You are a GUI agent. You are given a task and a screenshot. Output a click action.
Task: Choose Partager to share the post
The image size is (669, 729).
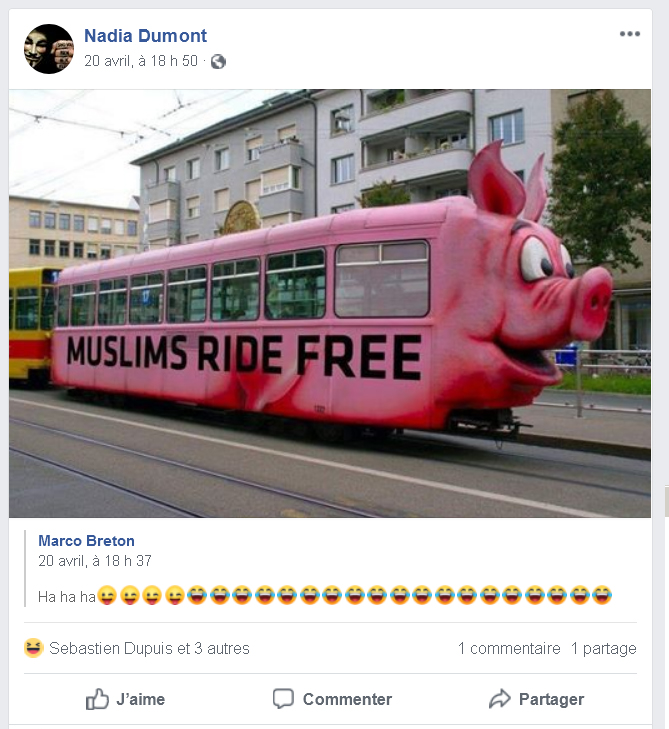[x=551, y=699]
